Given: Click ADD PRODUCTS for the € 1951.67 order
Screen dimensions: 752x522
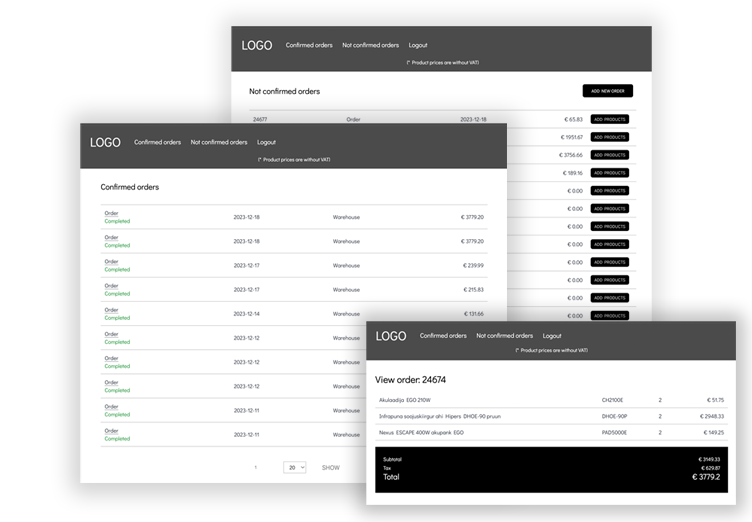Looking at the screenshot, I should coord(609,137).
